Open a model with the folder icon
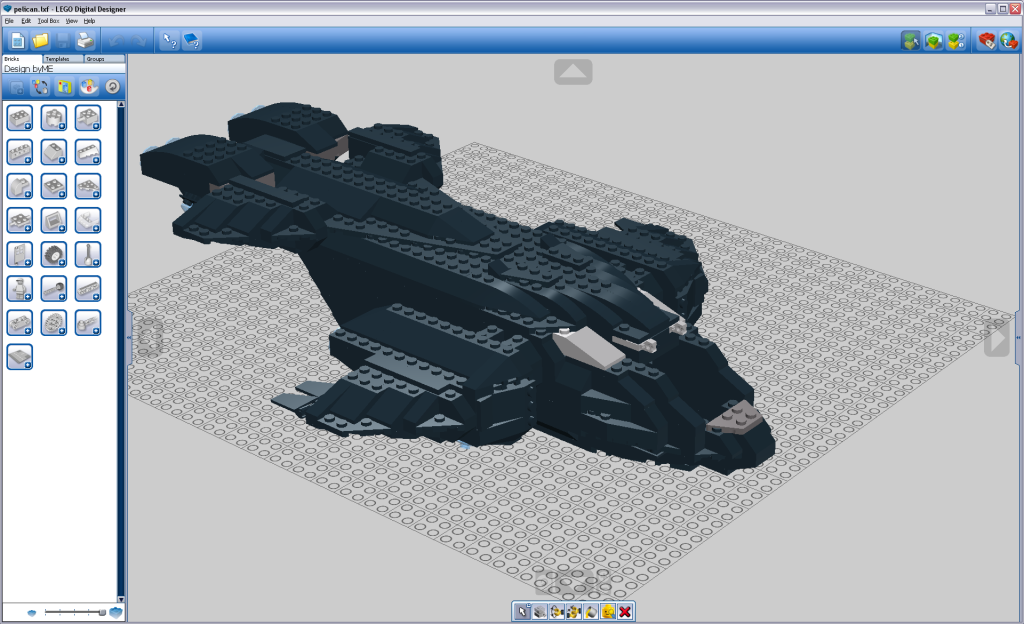Viewport: 1024px width, 624px height. point(40,40)
